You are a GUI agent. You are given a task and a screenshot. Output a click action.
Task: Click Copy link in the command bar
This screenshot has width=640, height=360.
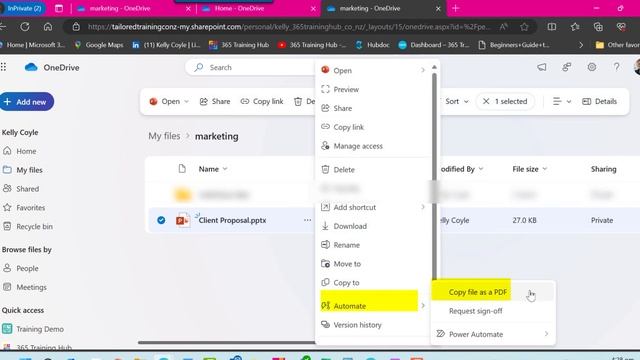point(262,101)
